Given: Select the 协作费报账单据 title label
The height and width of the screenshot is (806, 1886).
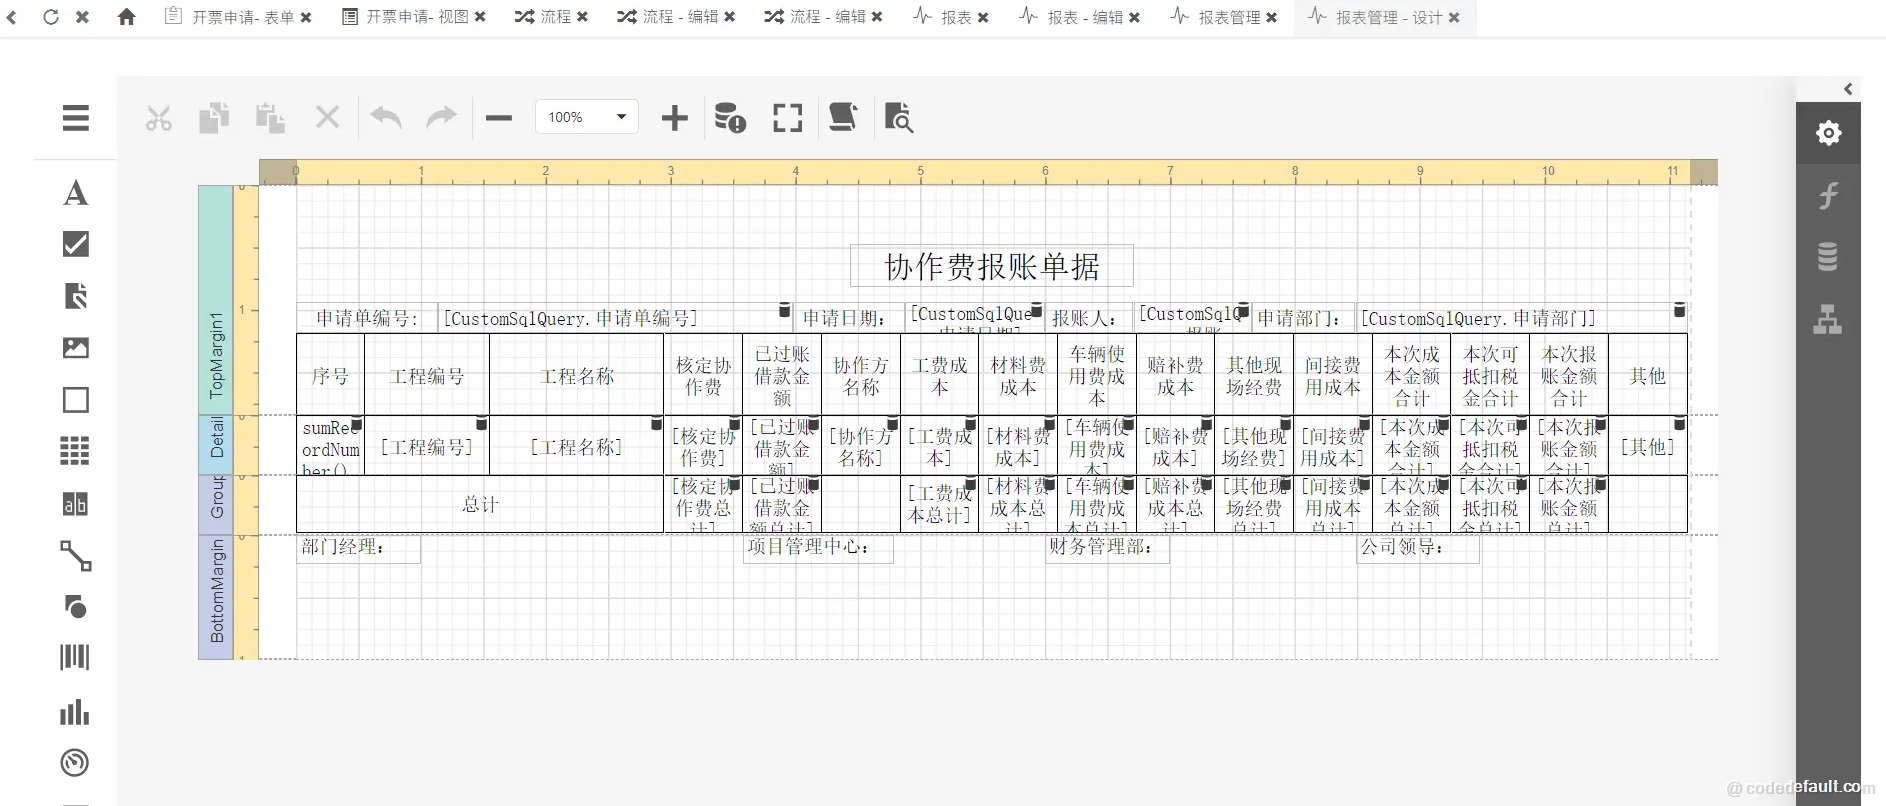Looking at the screenshot, I should [991, 266].
